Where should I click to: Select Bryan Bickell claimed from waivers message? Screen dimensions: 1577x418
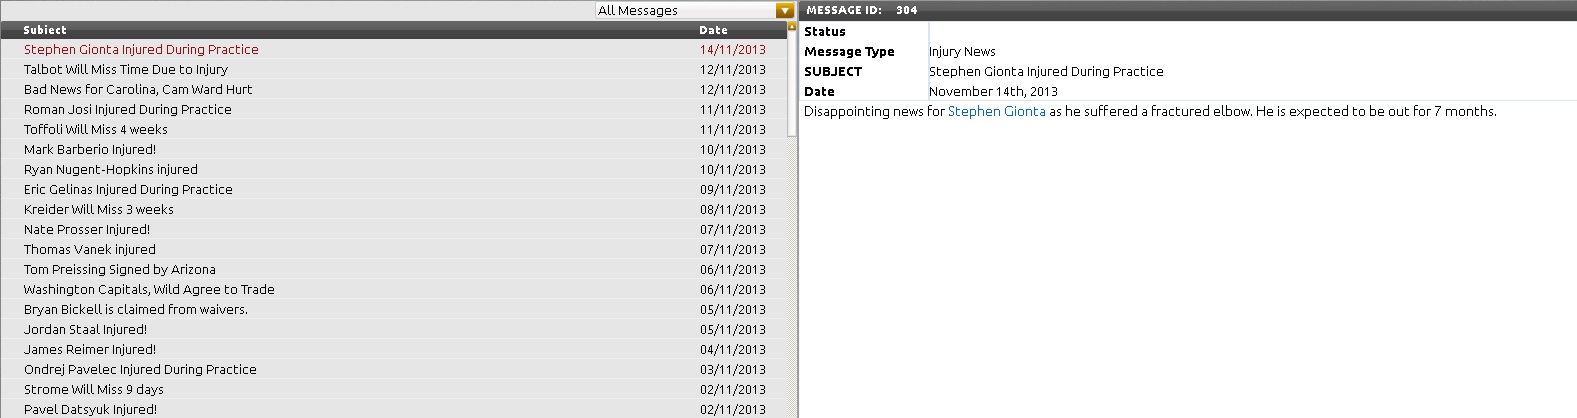pos(136,309)
